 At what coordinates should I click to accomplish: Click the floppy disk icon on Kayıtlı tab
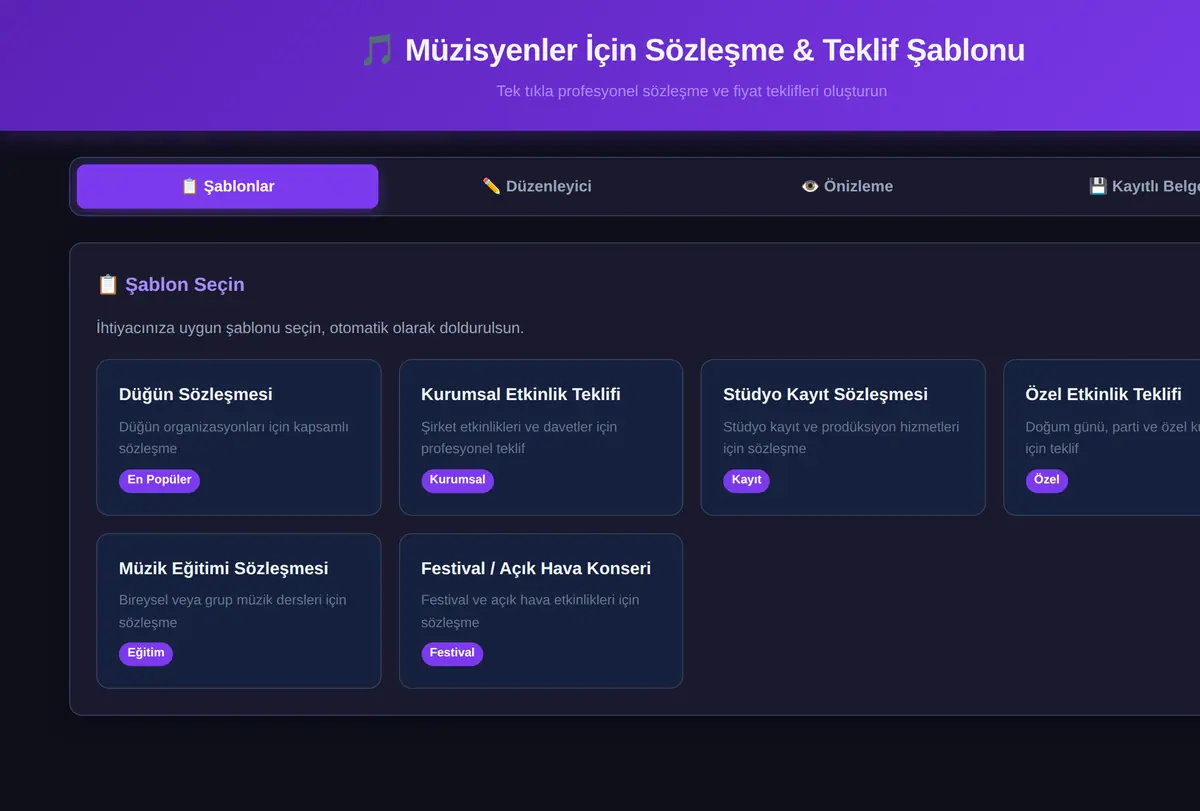tap(1098, 186)
